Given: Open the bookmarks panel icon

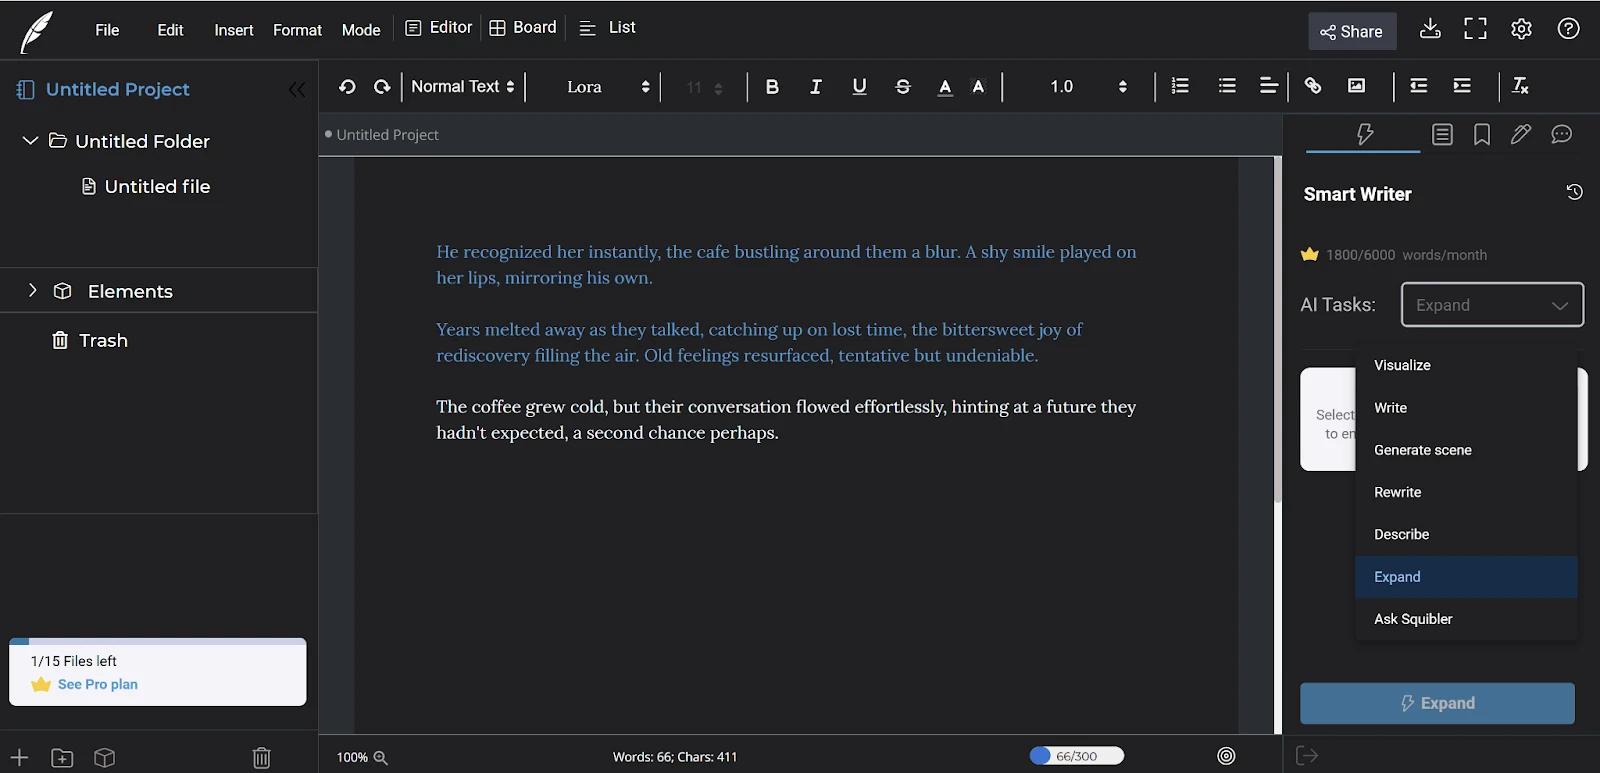Looking at the screenshot, I should pyautogui.click(x=1482, y=135).
